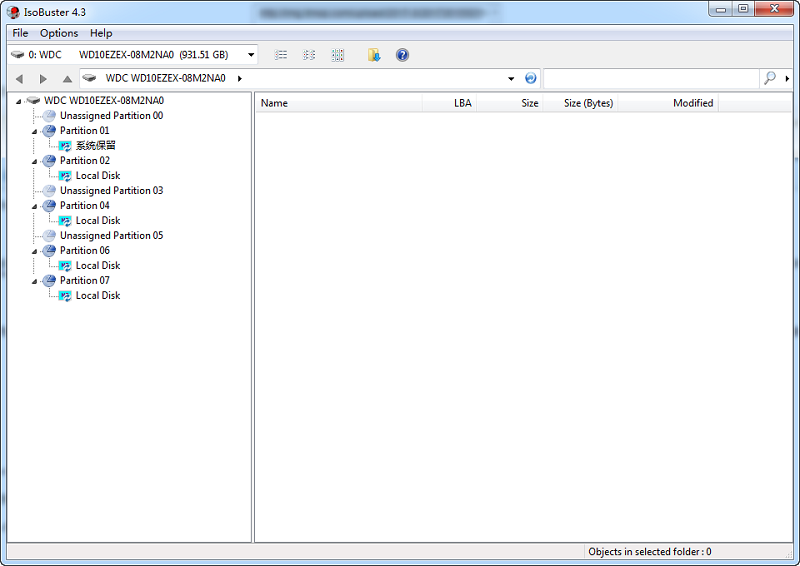Sort by the Modified column header
800x566 pixels.
tap(668, 103)
